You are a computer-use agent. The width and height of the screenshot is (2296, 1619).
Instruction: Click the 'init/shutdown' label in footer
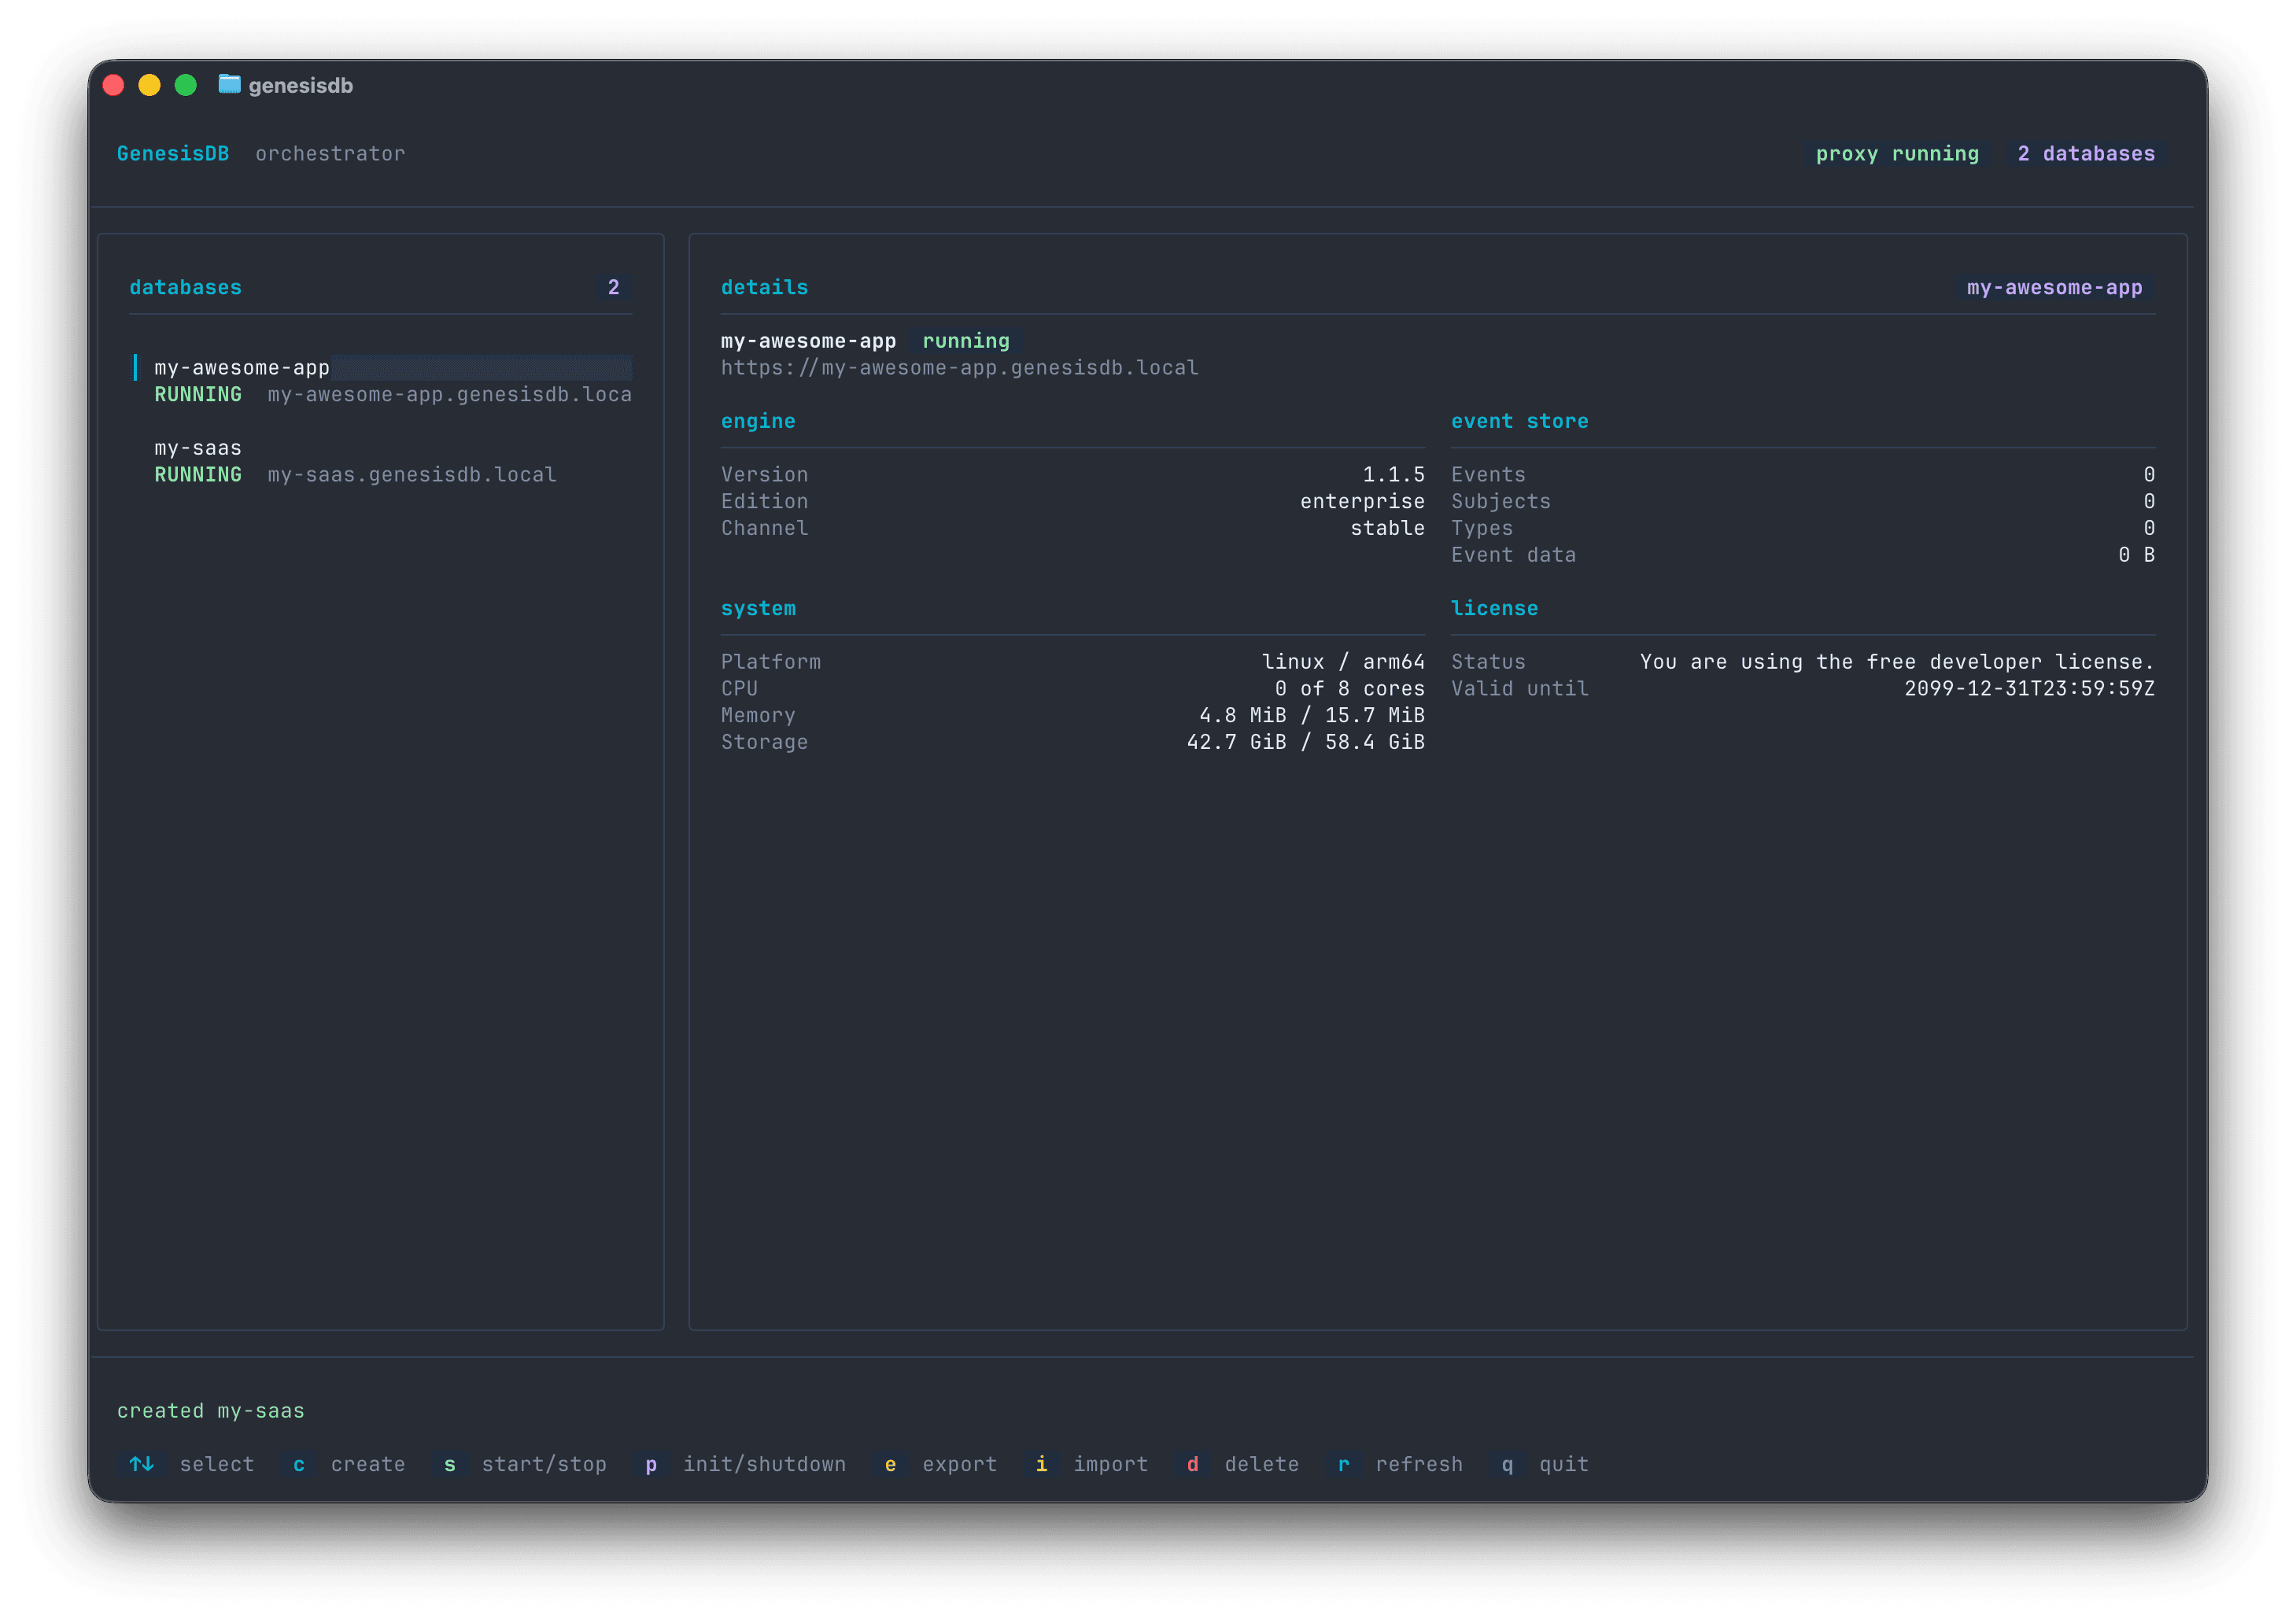pos(764,1464)
